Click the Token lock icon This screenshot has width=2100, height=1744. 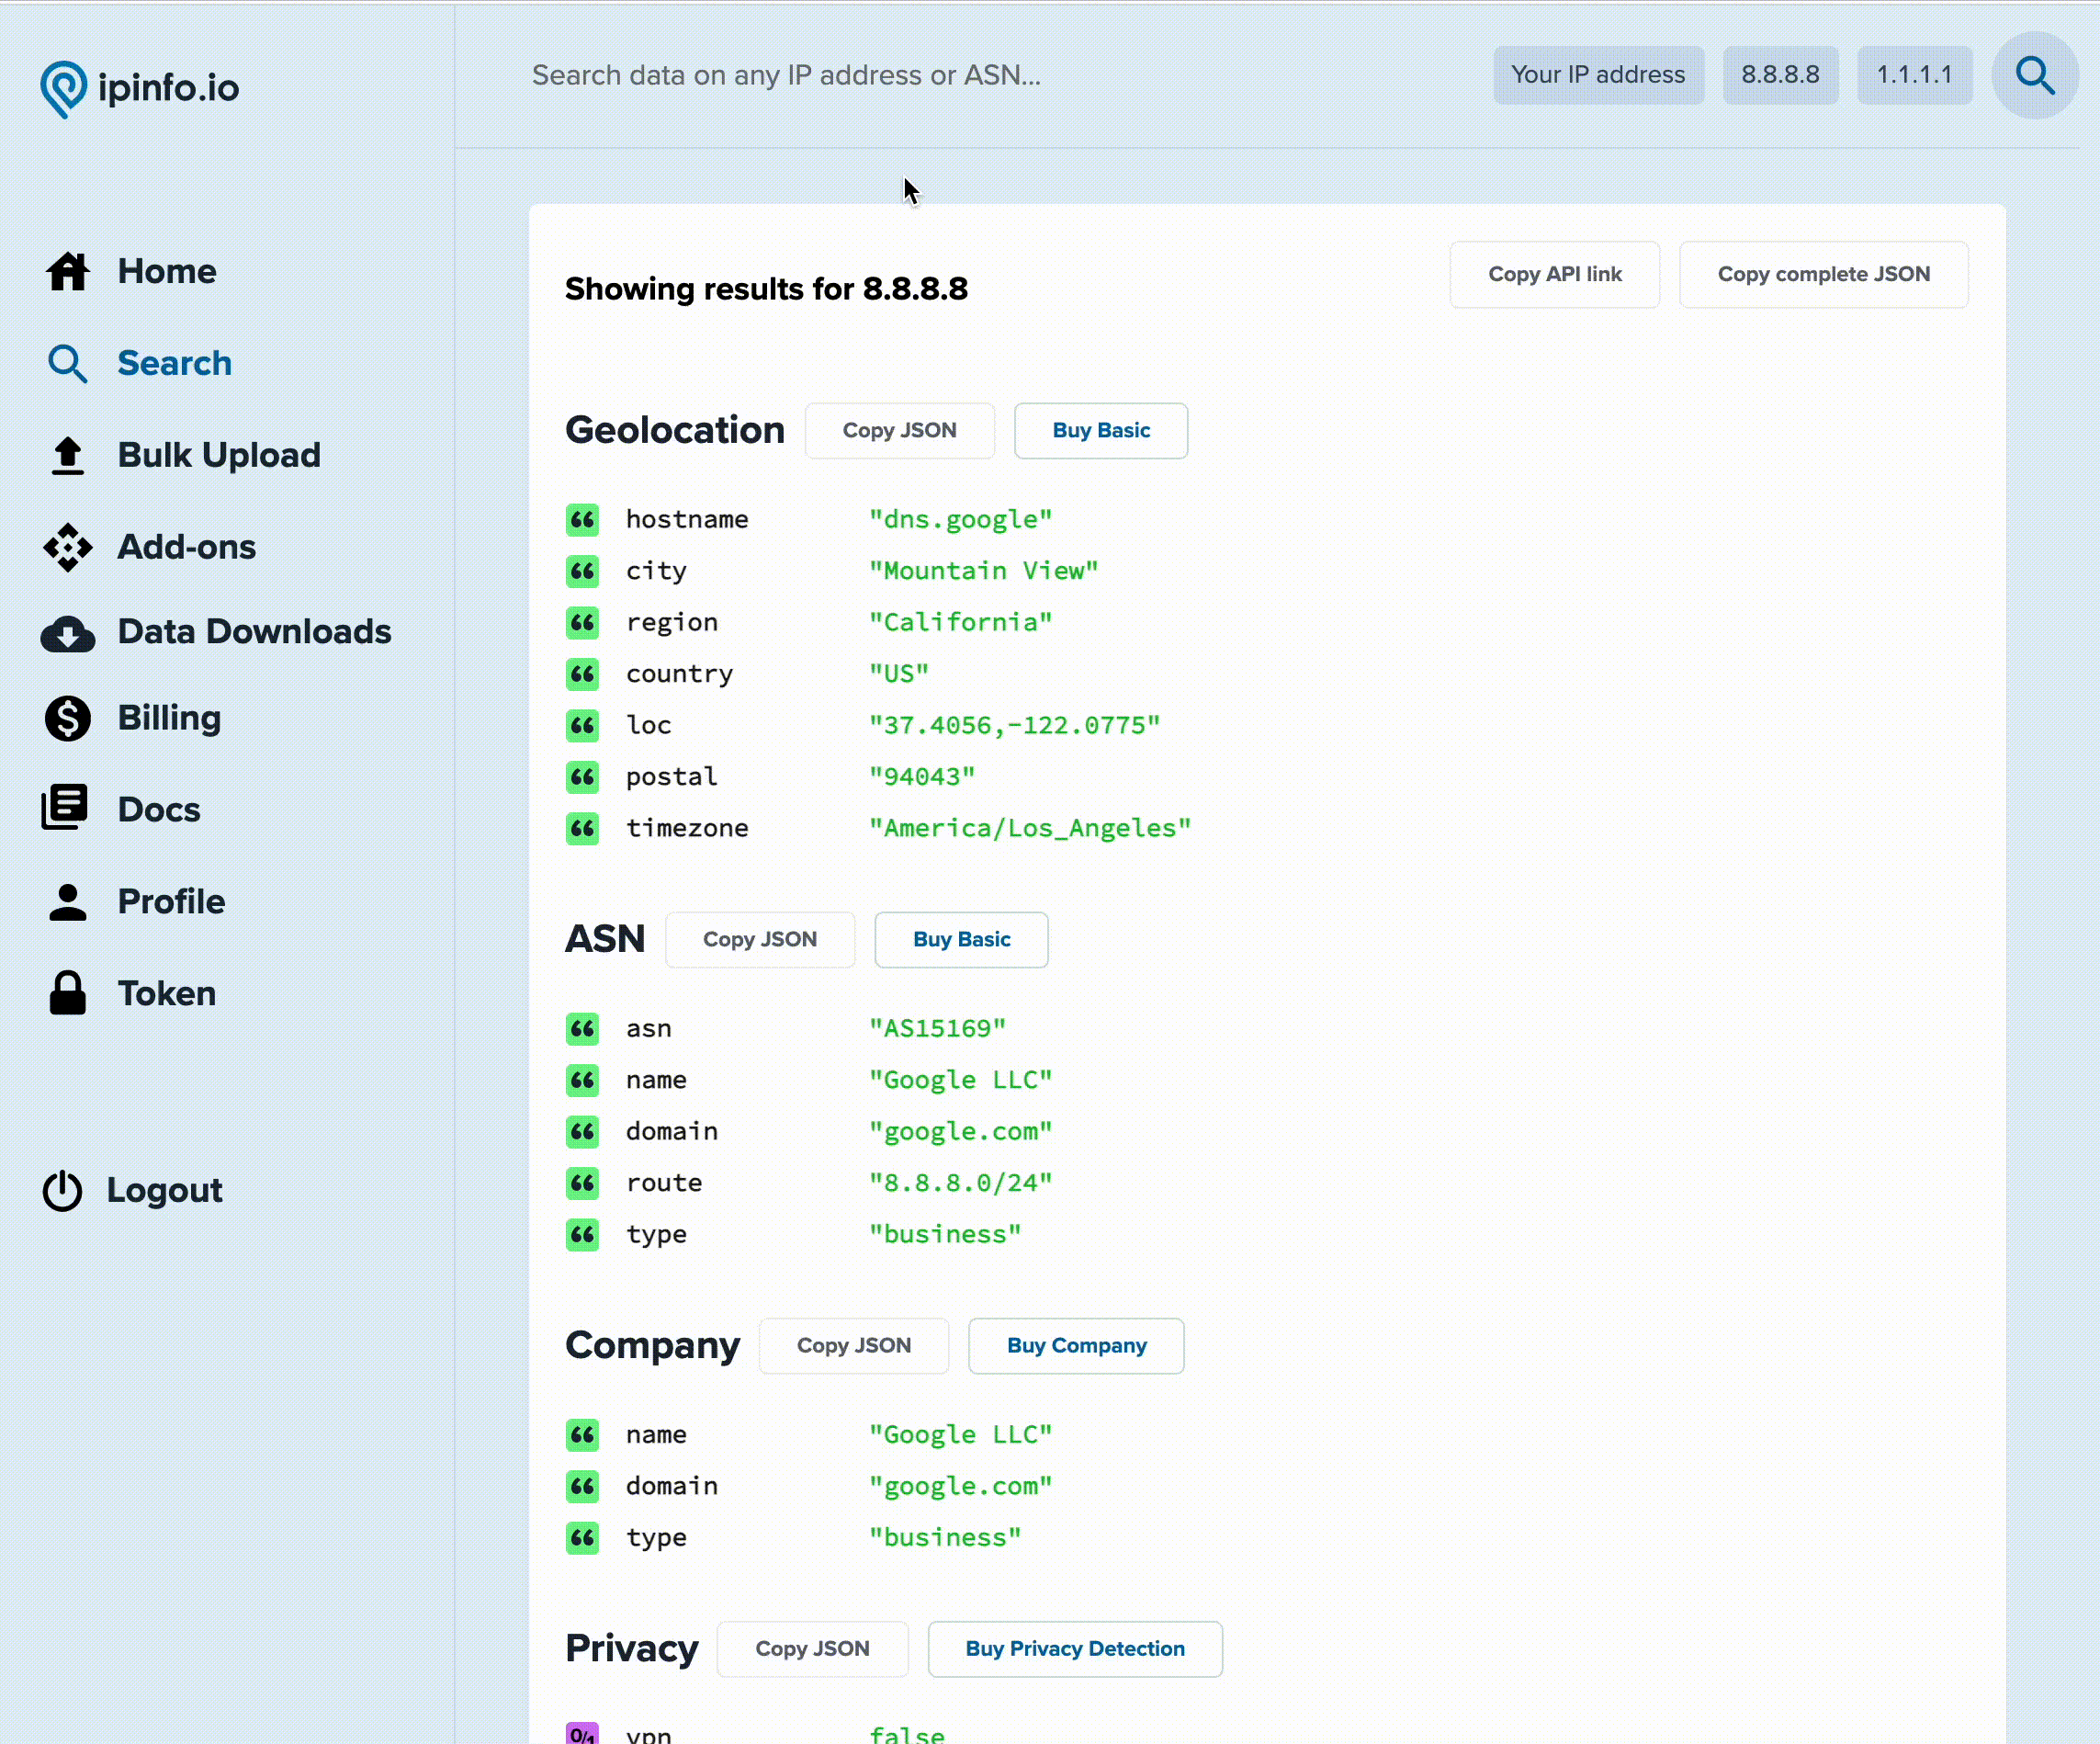click(x=67, y=993)
